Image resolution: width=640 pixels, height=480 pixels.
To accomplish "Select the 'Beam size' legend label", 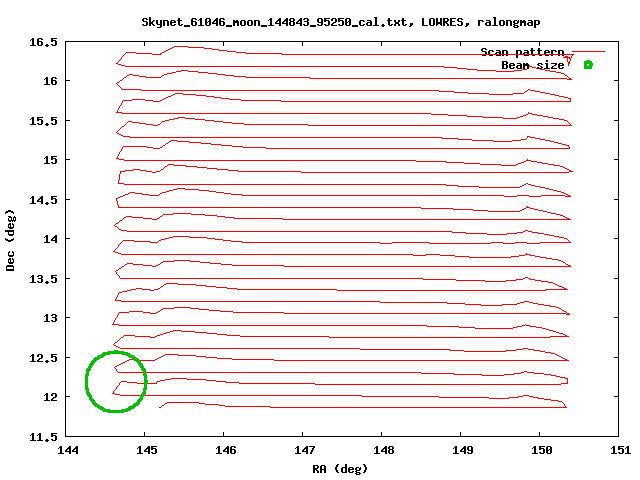I will click(x=533, y=65).
